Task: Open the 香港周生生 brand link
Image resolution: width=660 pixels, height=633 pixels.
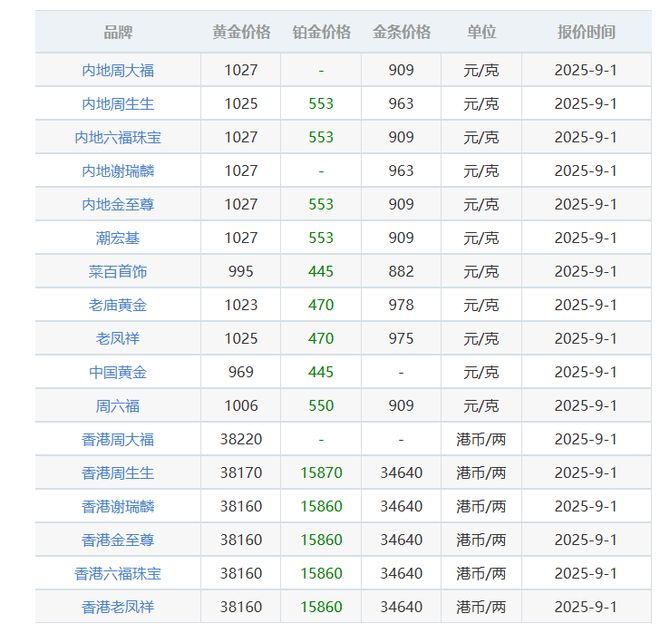Action: [118, 473]
